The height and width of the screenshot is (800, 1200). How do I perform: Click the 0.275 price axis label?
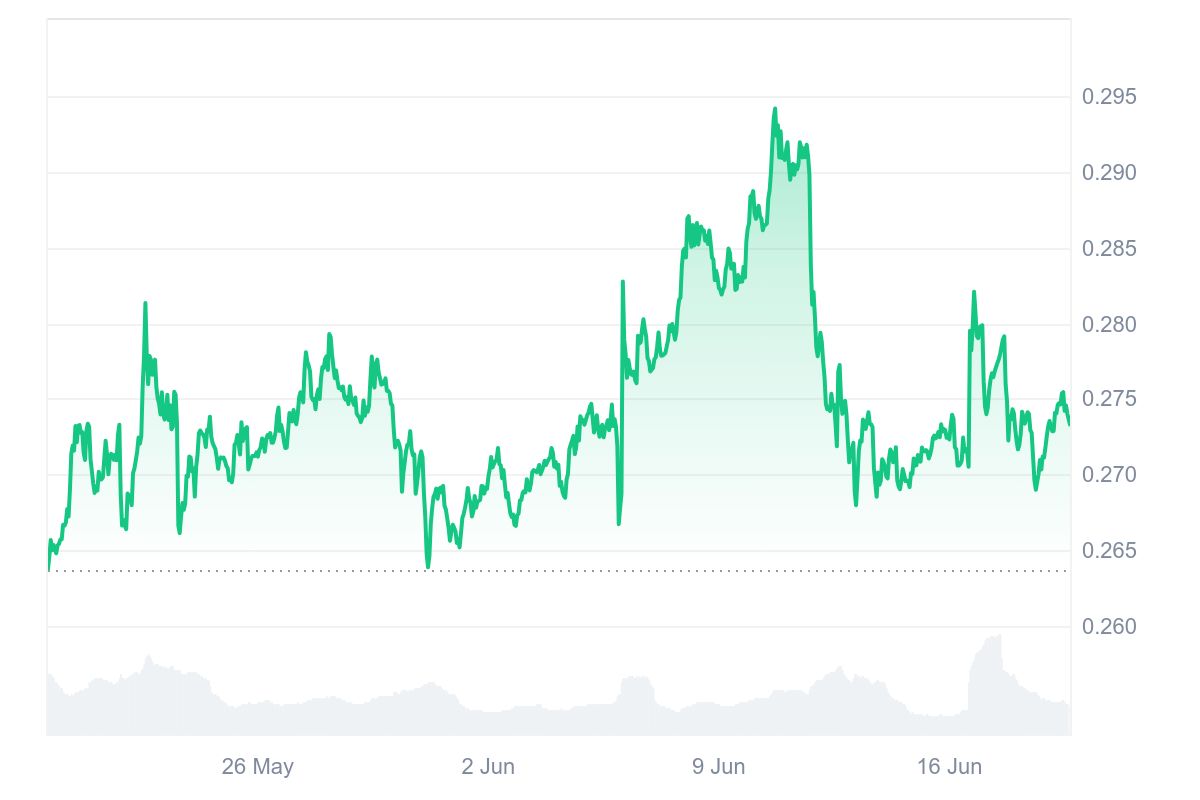pyautogui.click(x=1110, y=399)
